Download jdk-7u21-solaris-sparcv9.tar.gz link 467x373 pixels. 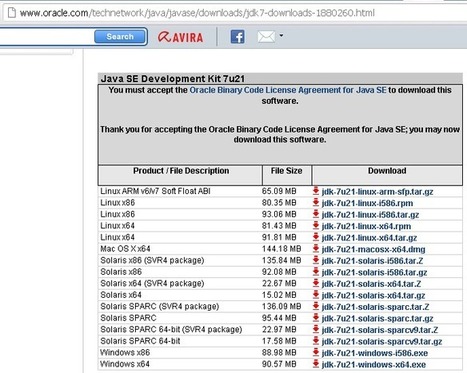tap(382, 342)
